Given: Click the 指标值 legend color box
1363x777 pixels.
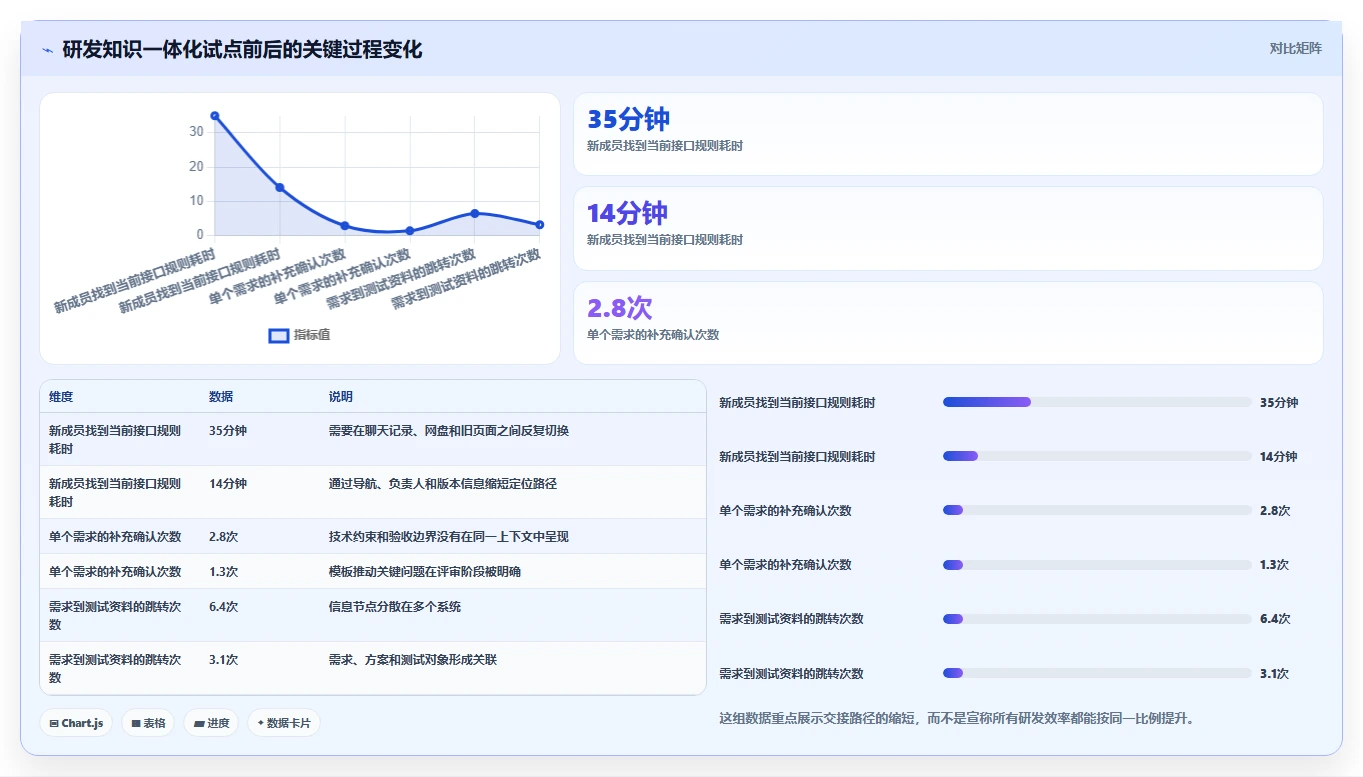Looking at the screenshot, I should pos(279,335).
